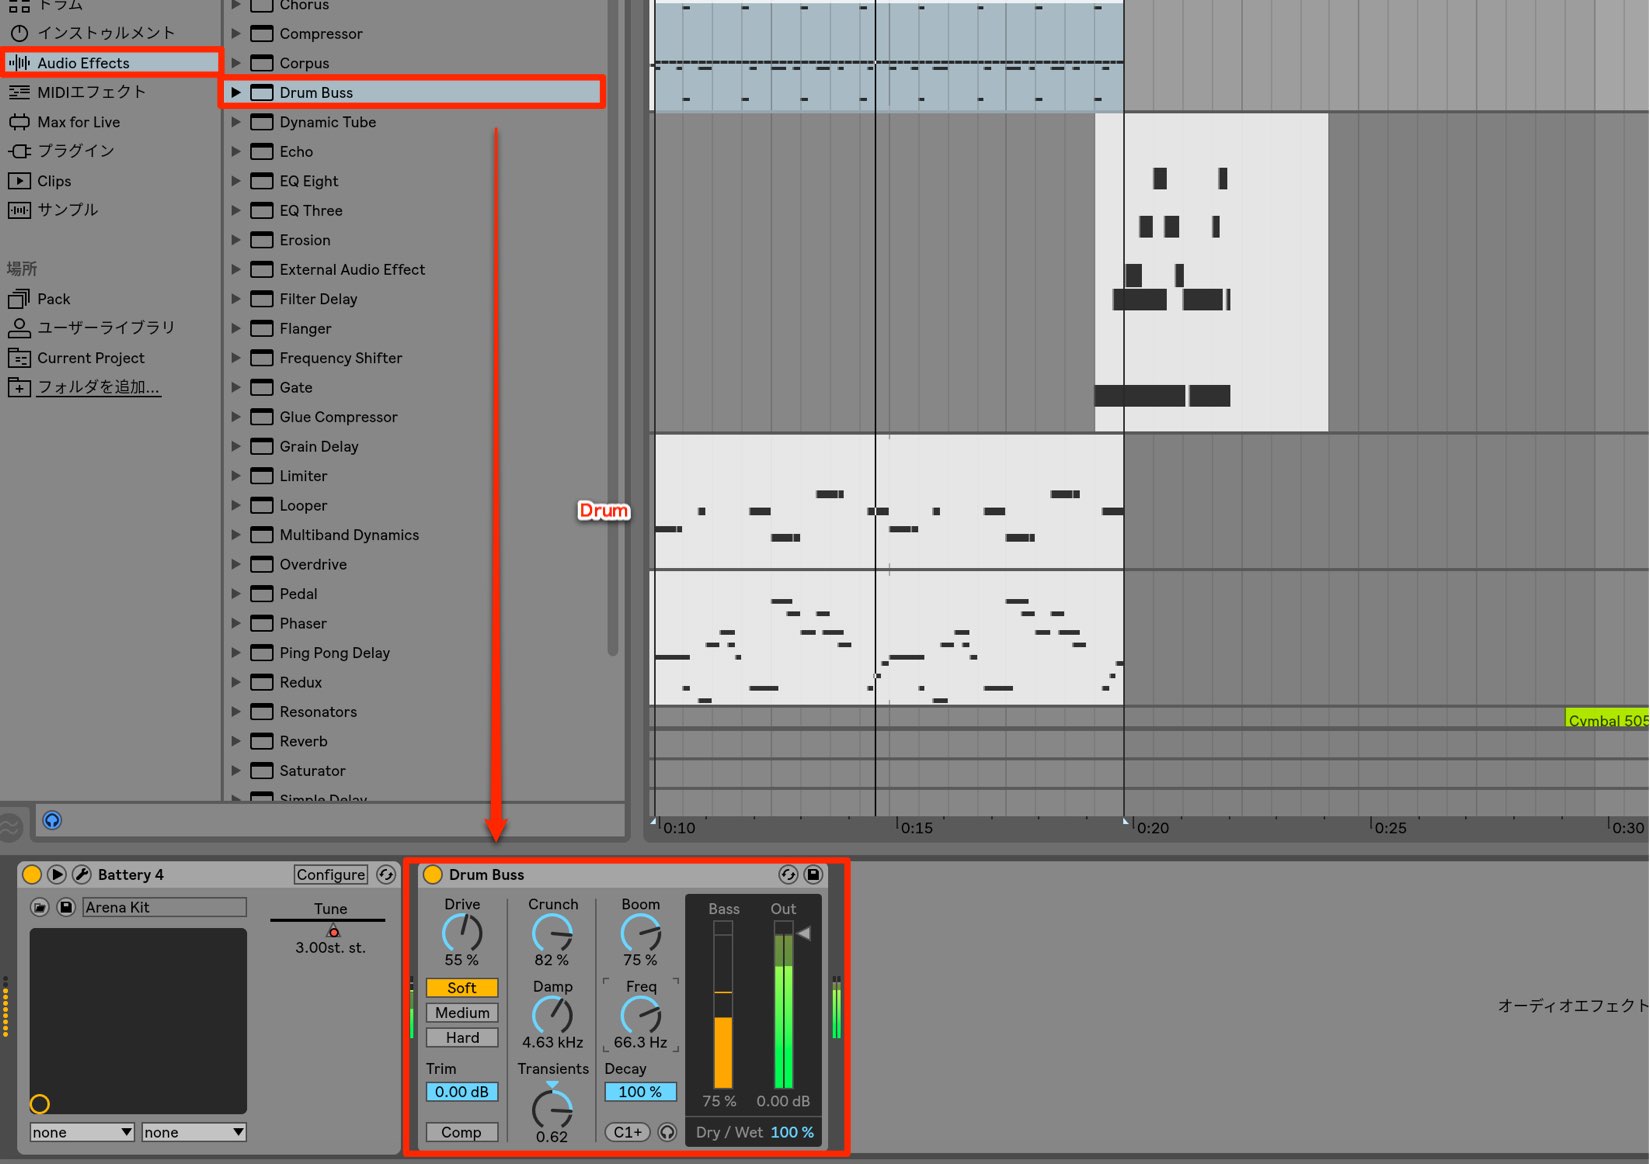Click the Transients knob

[552, 1108]
